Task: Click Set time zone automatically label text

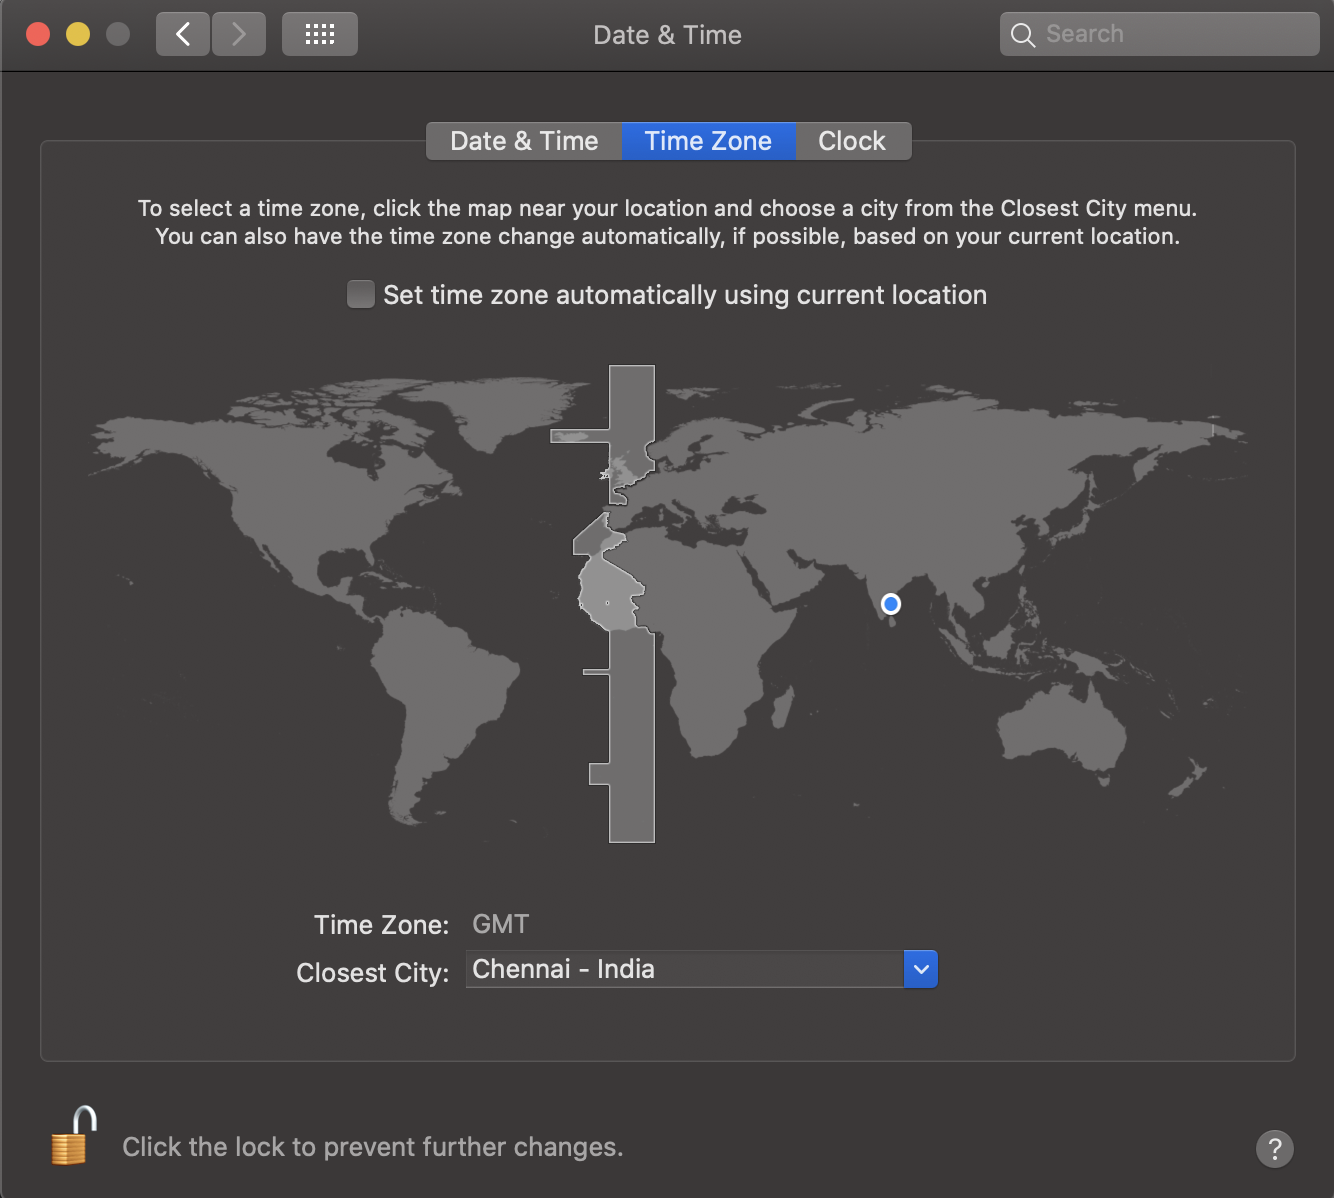Action: [x=685, y=295]
